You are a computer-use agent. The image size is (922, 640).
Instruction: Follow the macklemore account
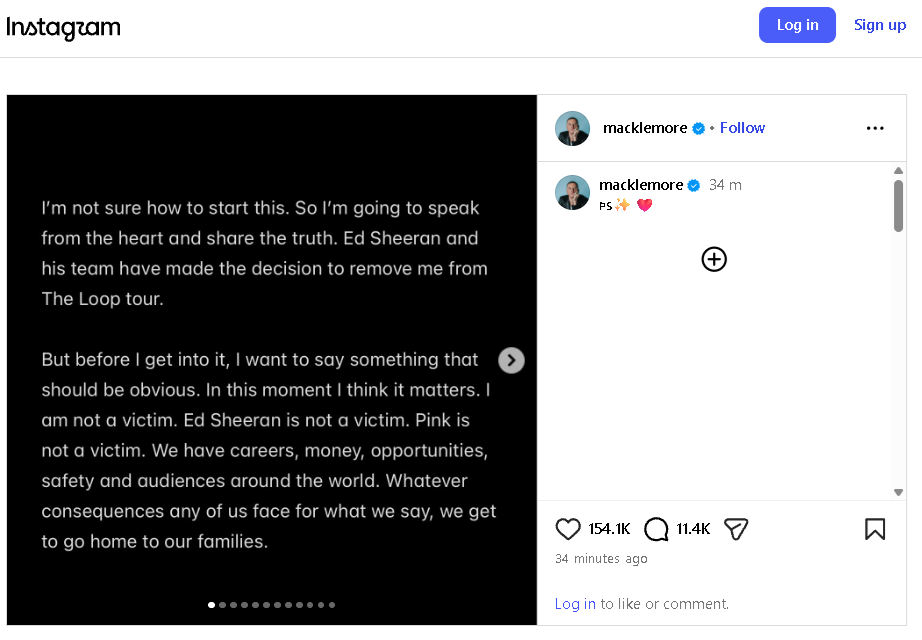pos(742,128)
